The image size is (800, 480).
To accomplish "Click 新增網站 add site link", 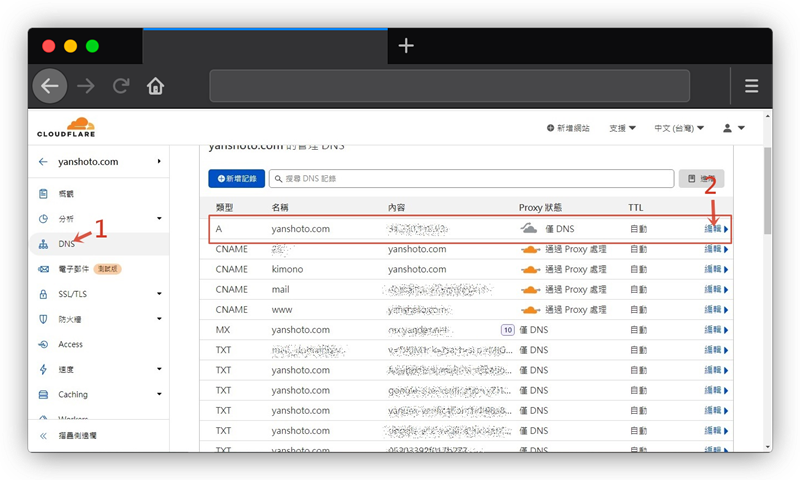I will (x=568, y=128).
